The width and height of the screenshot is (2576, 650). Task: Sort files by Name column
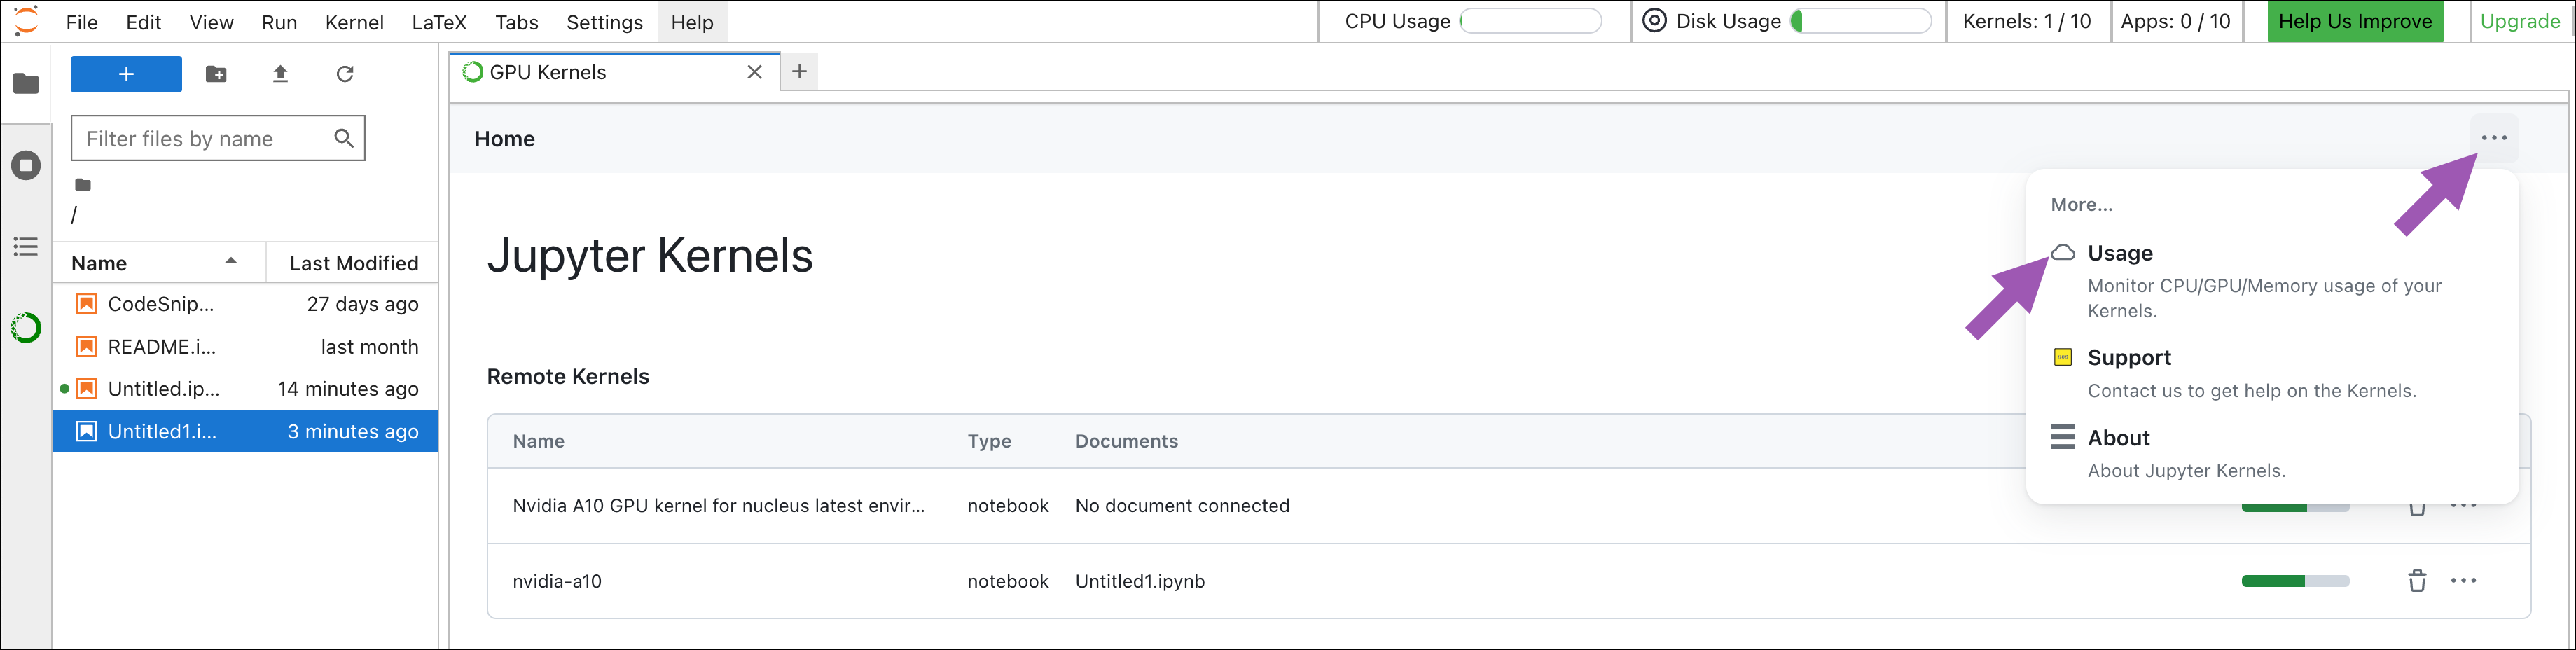pos(159,263)
